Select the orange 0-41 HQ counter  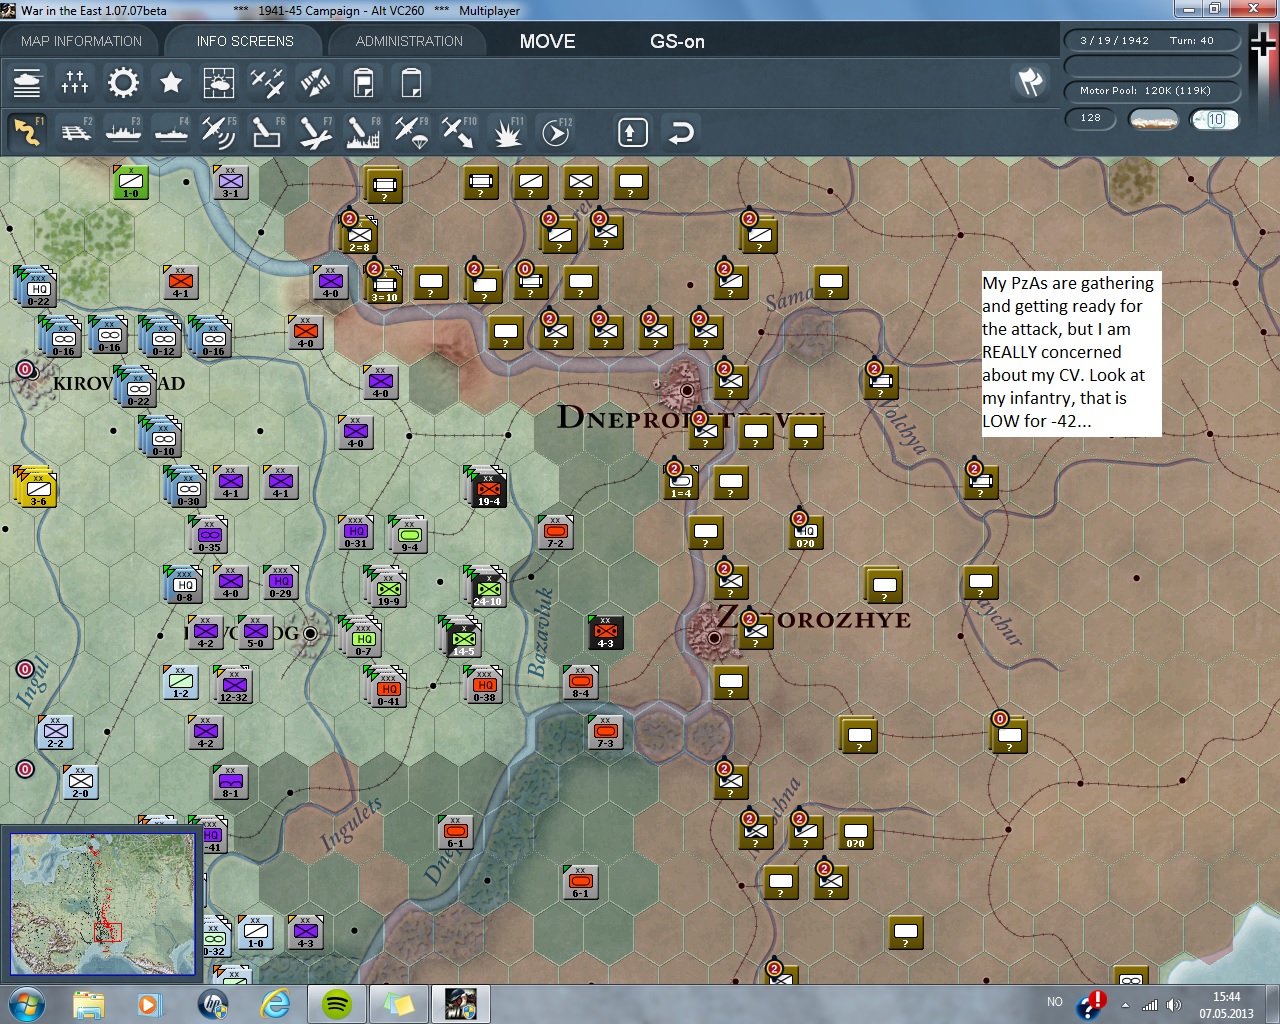[388, 689]
